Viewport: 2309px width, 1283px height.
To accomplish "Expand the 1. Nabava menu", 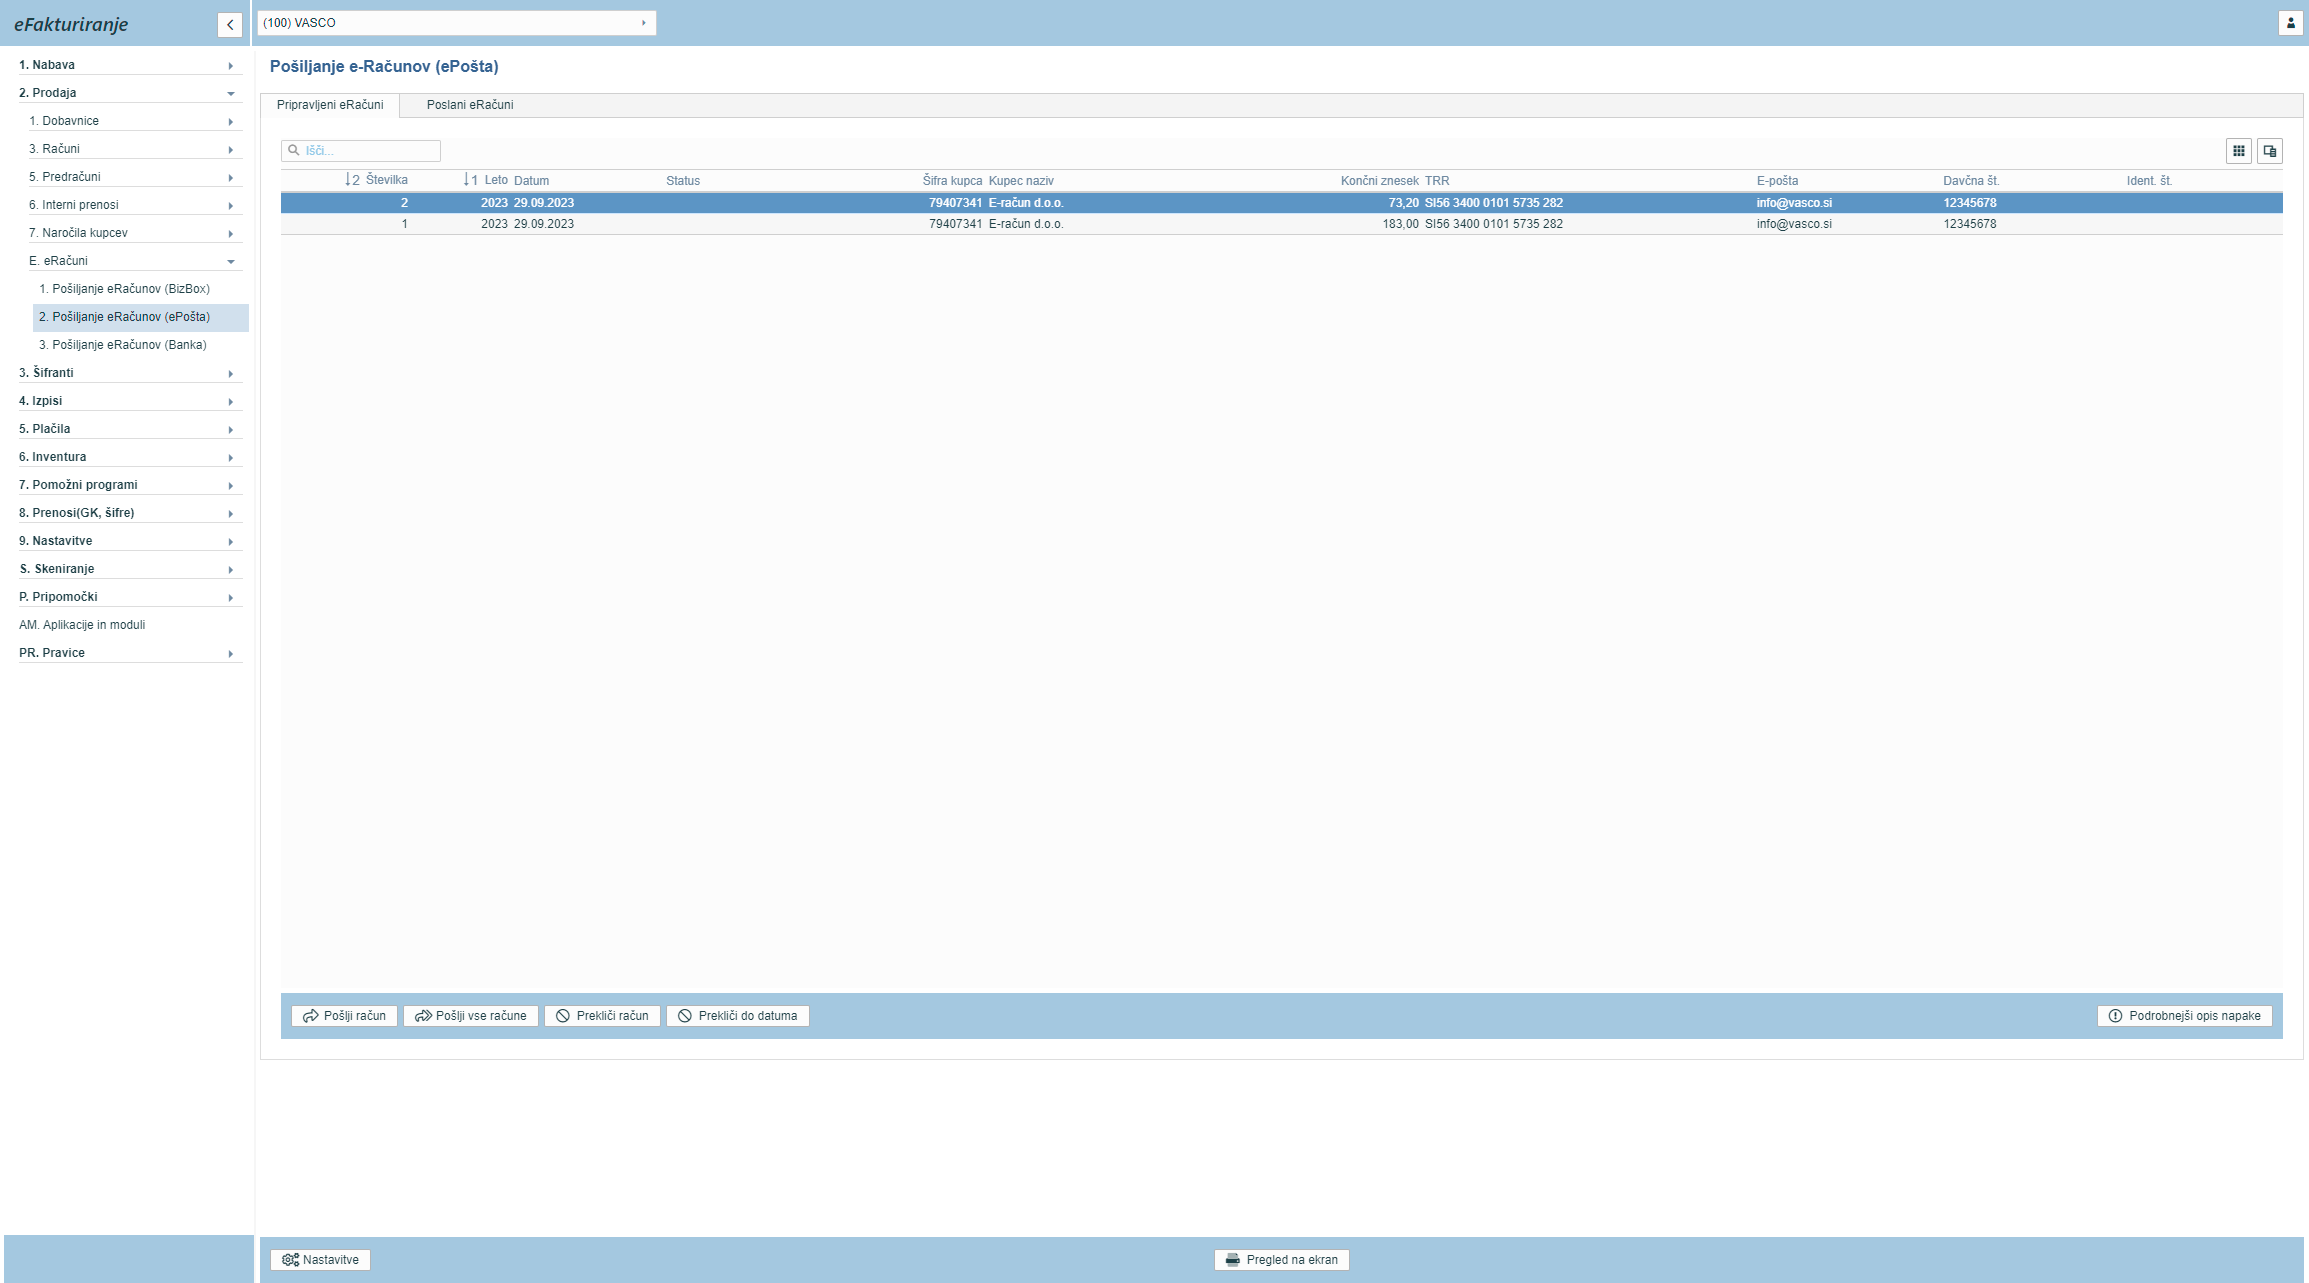I will tap(130, 65).
